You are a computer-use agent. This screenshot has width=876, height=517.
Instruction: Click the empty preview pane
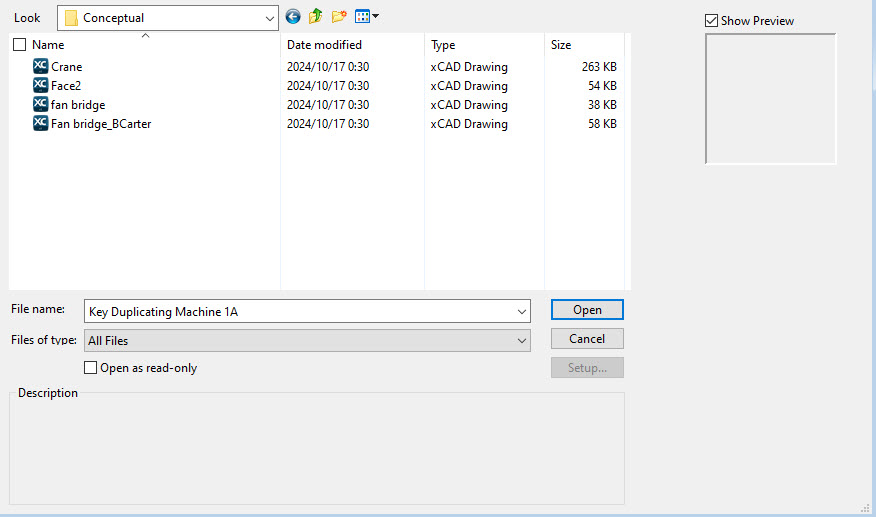coord(770,98)
